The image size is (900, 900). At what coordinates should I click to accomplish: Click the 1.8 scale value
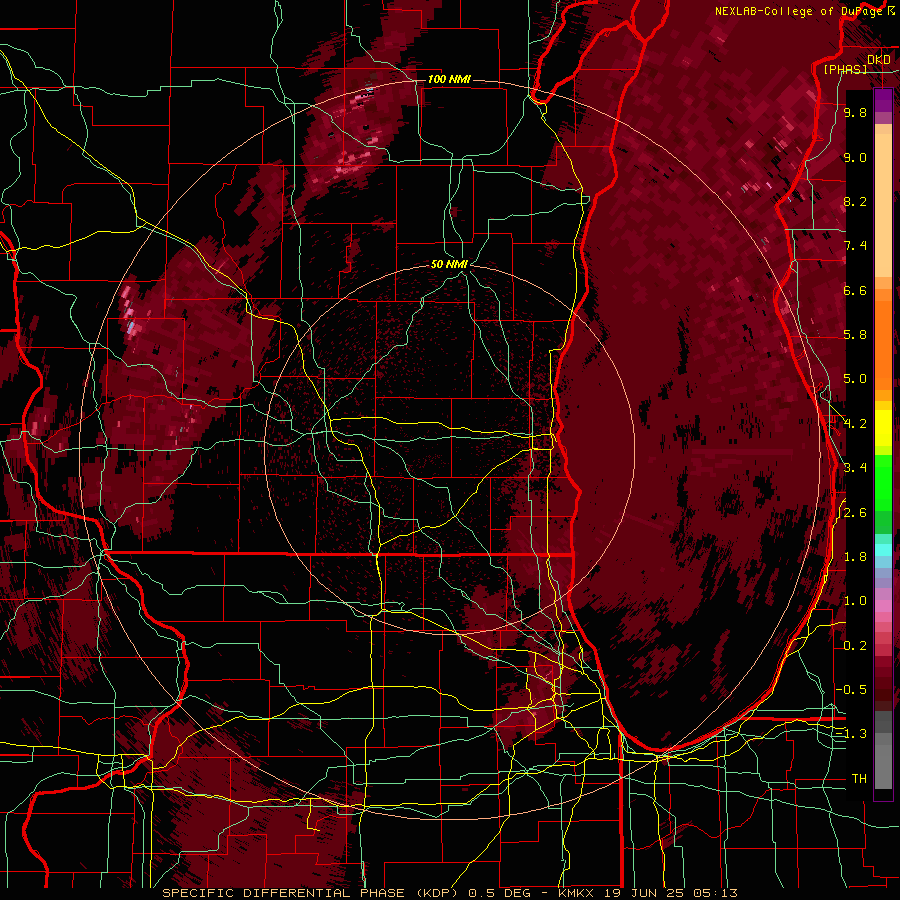(x=855, y=557)
